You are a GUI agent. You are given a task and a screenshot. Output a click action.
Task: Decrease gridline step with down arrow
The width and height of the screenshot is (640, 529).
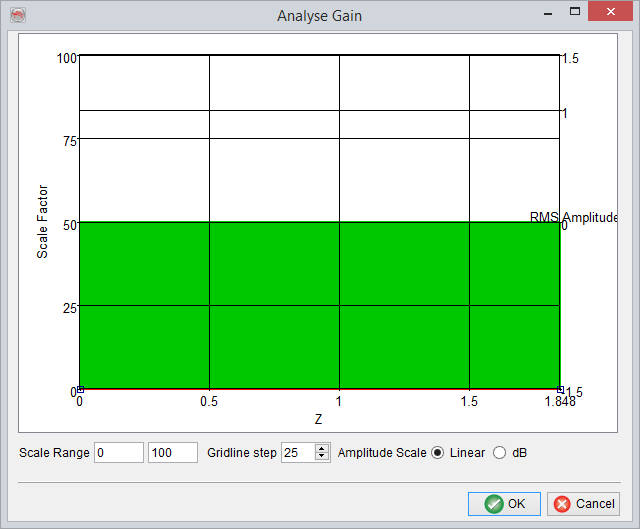pos(322,457)
